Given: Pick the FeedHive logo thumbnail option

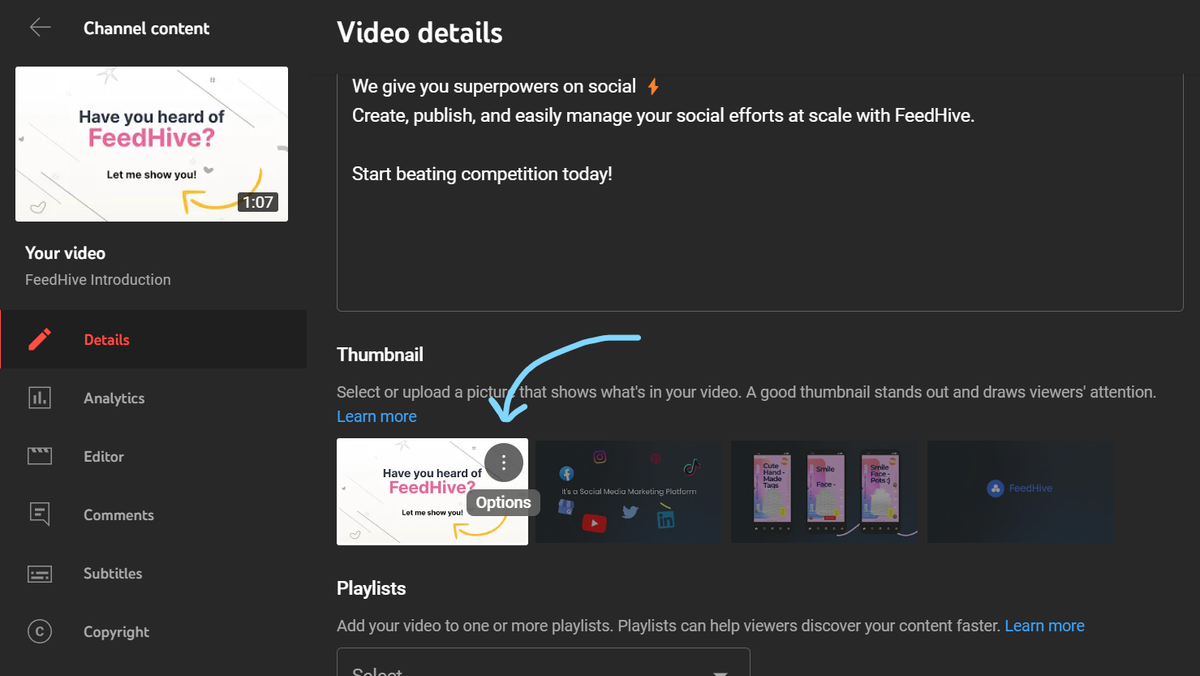Looking at the screenshot, I should tap(1020, 492).
